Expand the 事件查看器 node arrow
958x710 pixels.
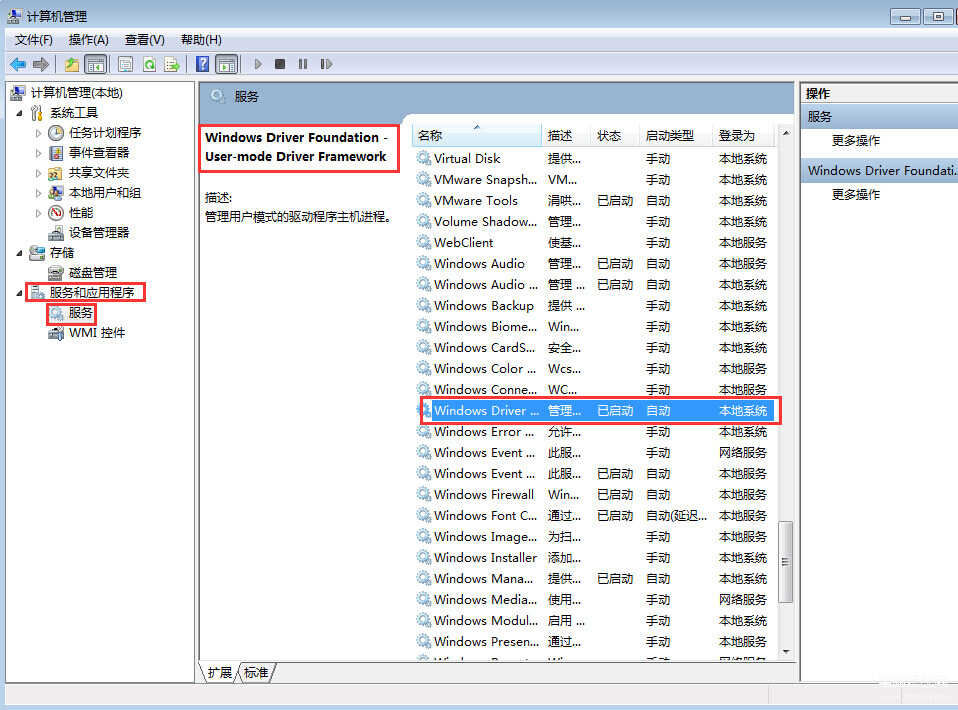click(39, 153)
